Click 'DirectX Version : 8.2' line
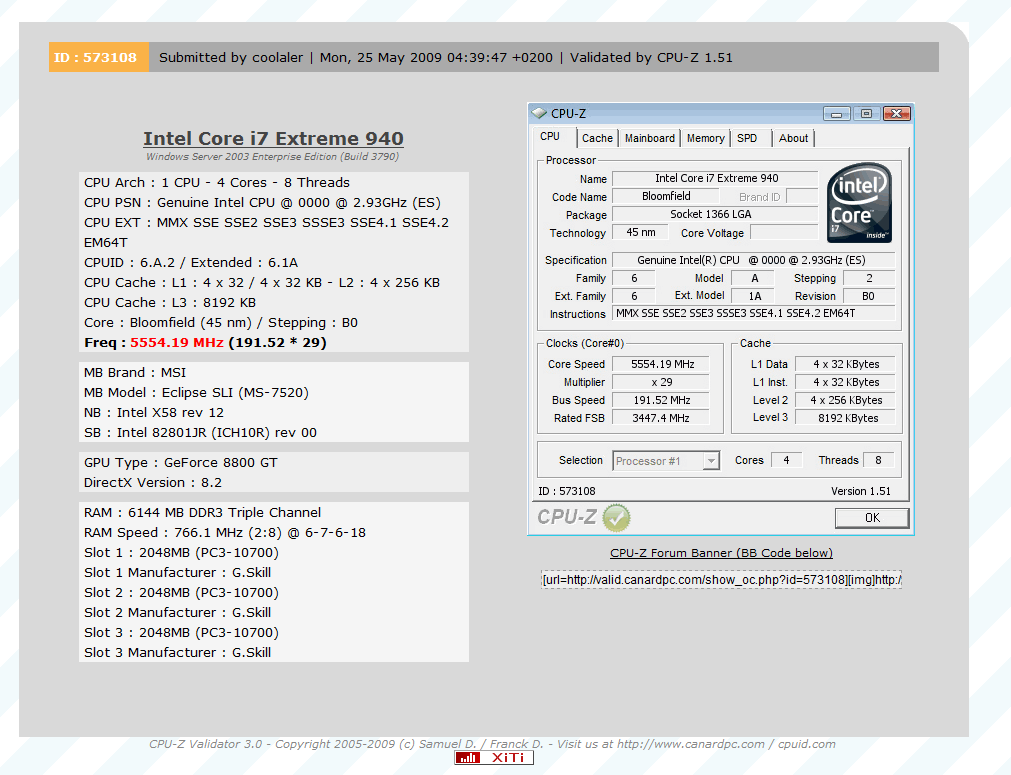The width and height of the screenshot is (1011, 775). [153, 482]
